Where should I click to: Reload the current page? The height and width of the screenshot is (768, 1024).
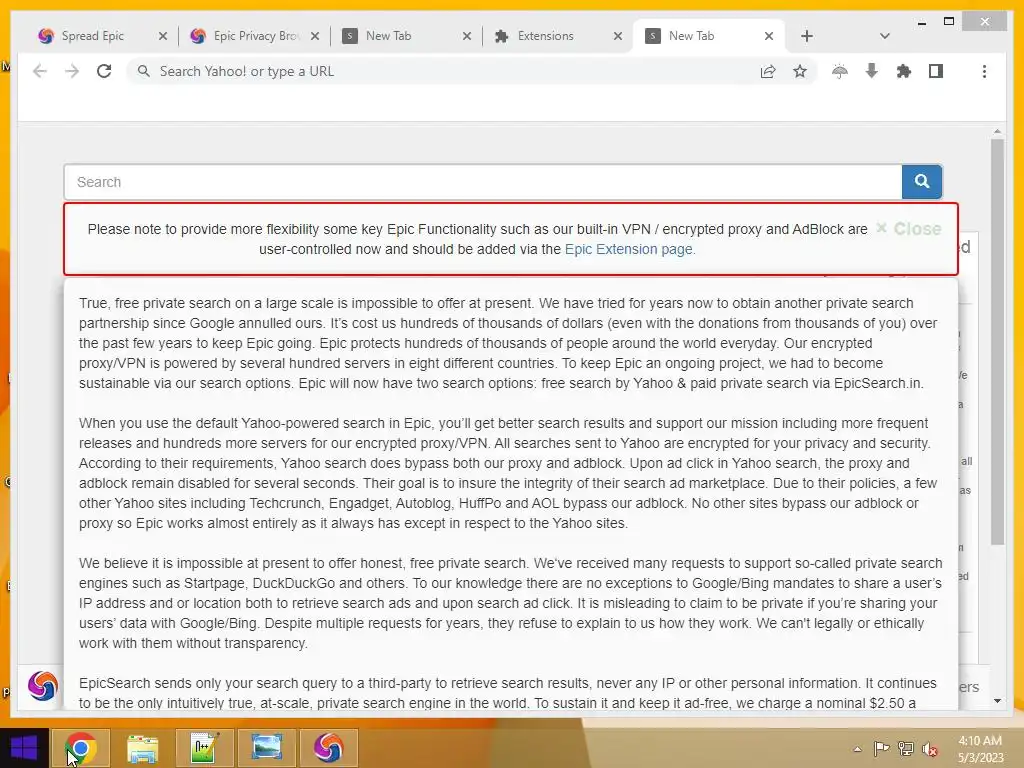pos(104,71)
